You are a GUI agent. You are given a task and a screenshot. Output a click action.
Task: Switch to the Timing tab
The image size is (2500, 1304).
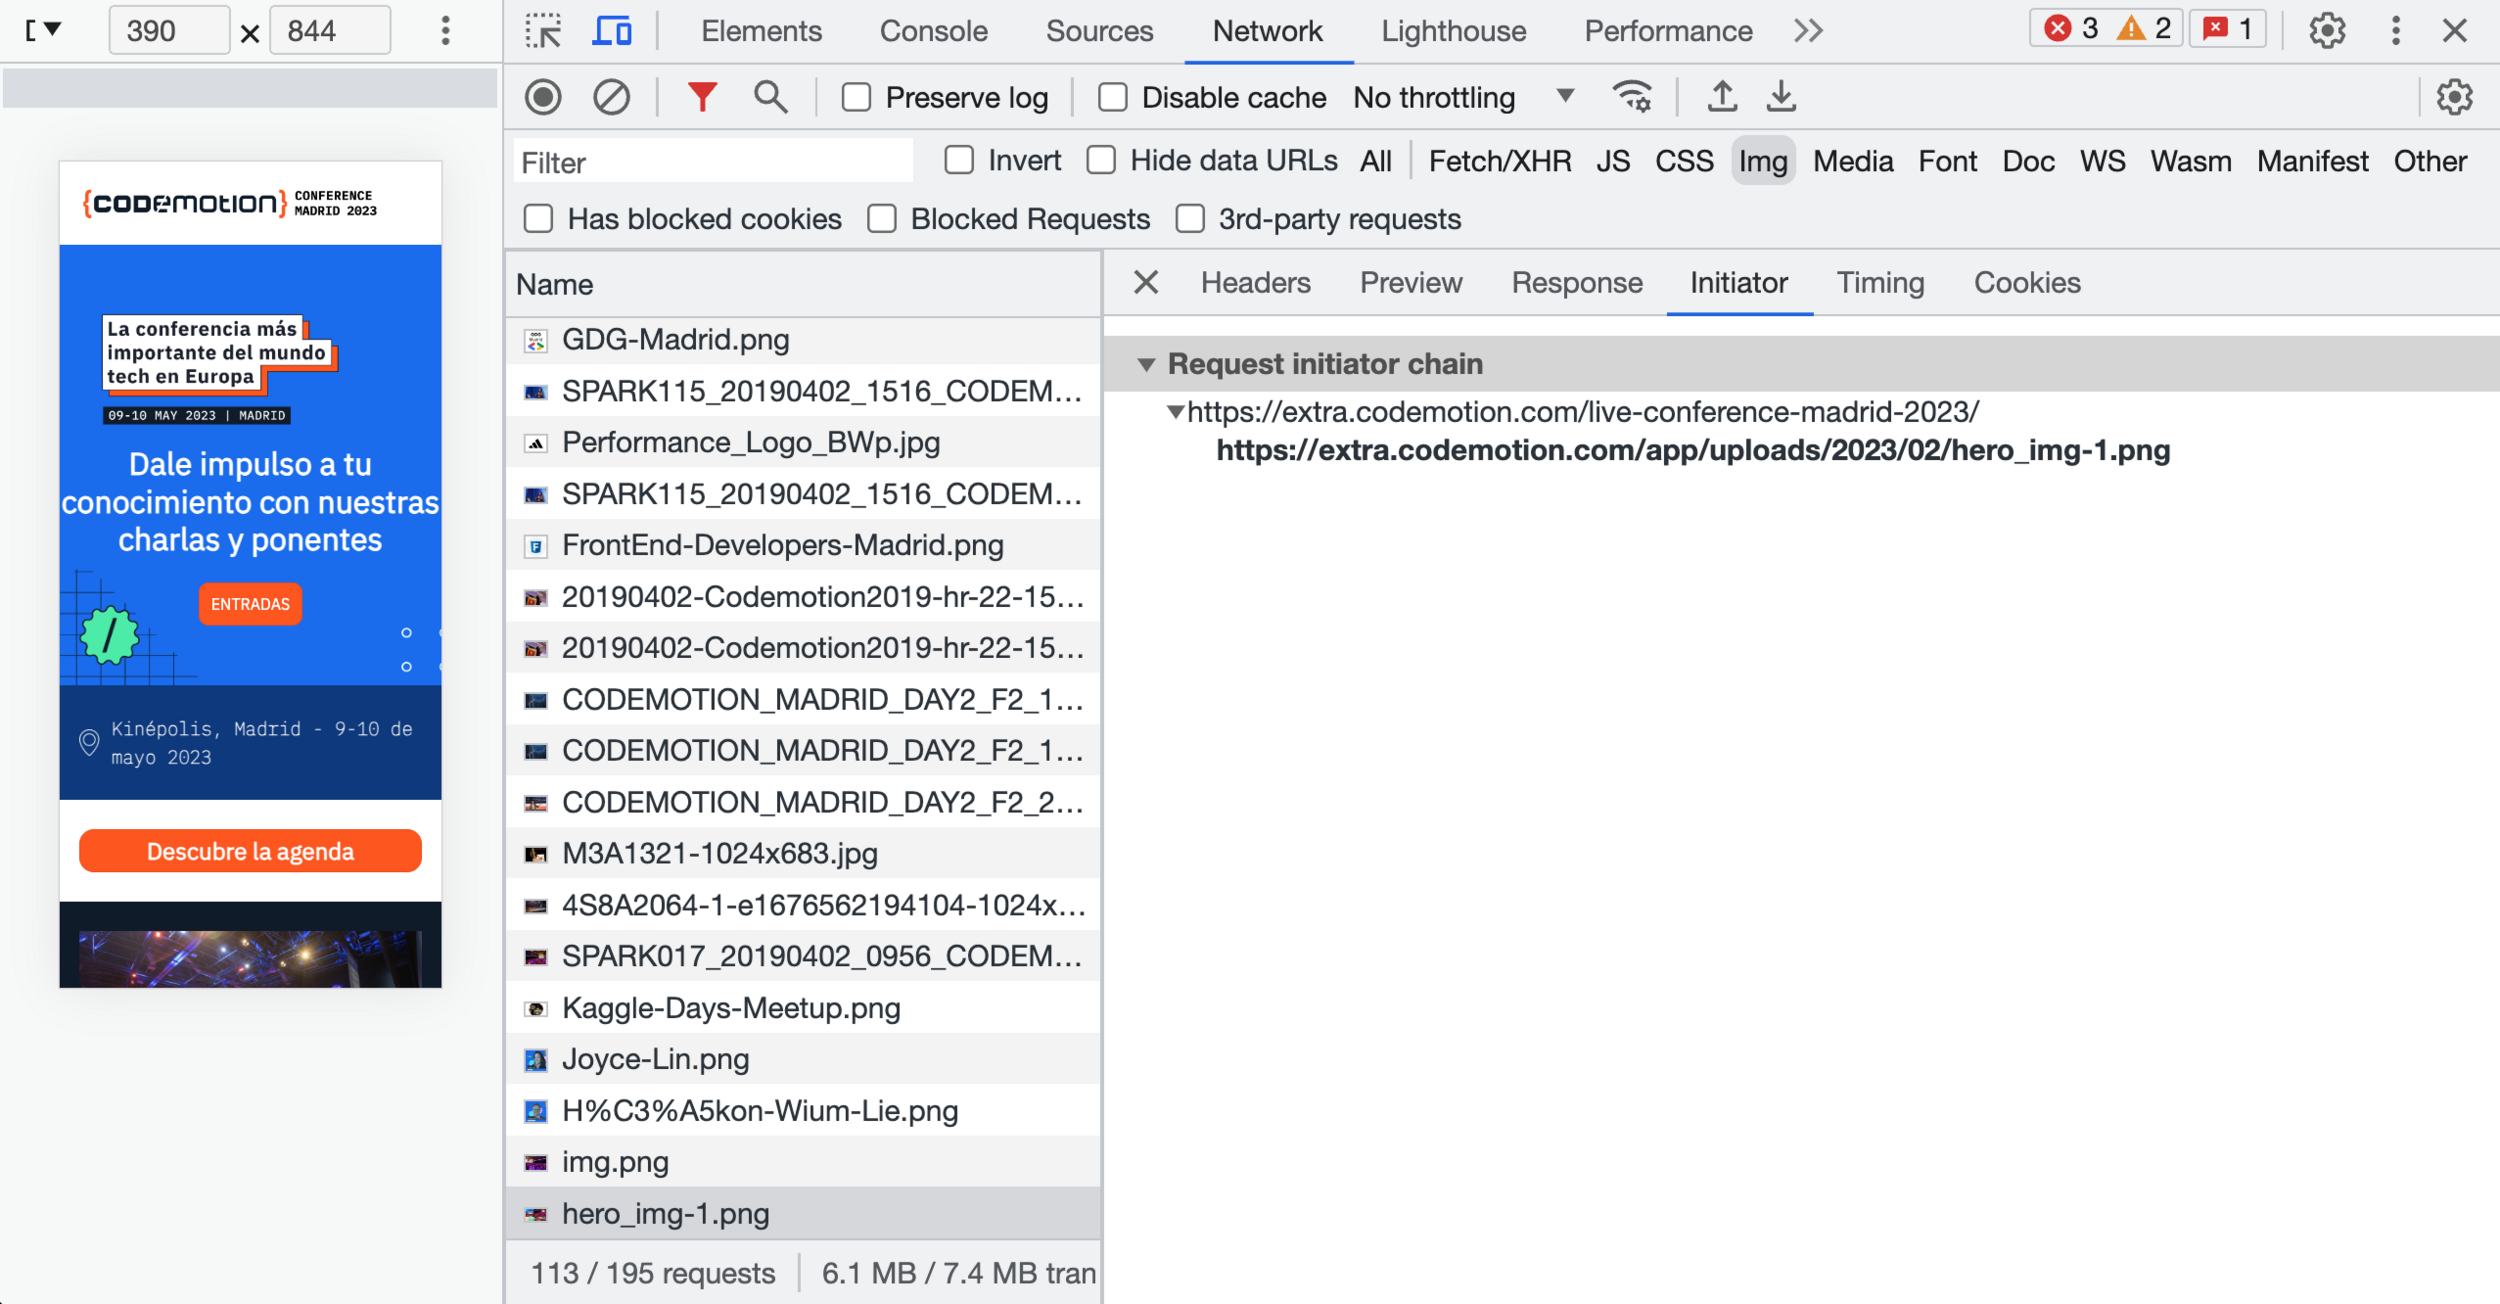(1879, 283)
